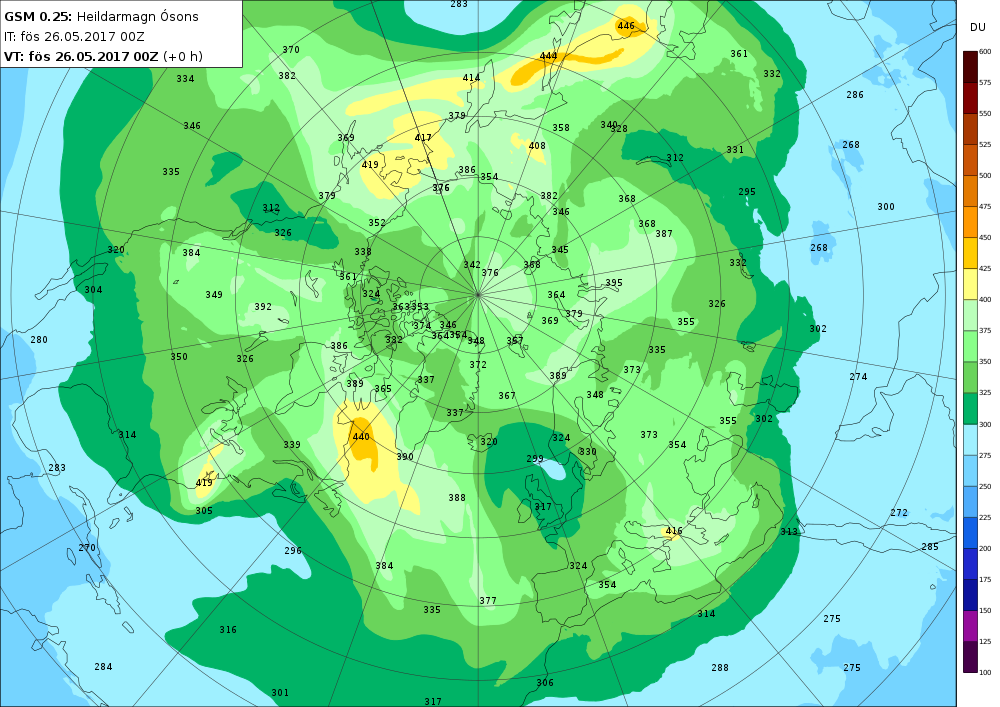
Task: Click the 377 value on the map
Action: (x=488, y=601)
